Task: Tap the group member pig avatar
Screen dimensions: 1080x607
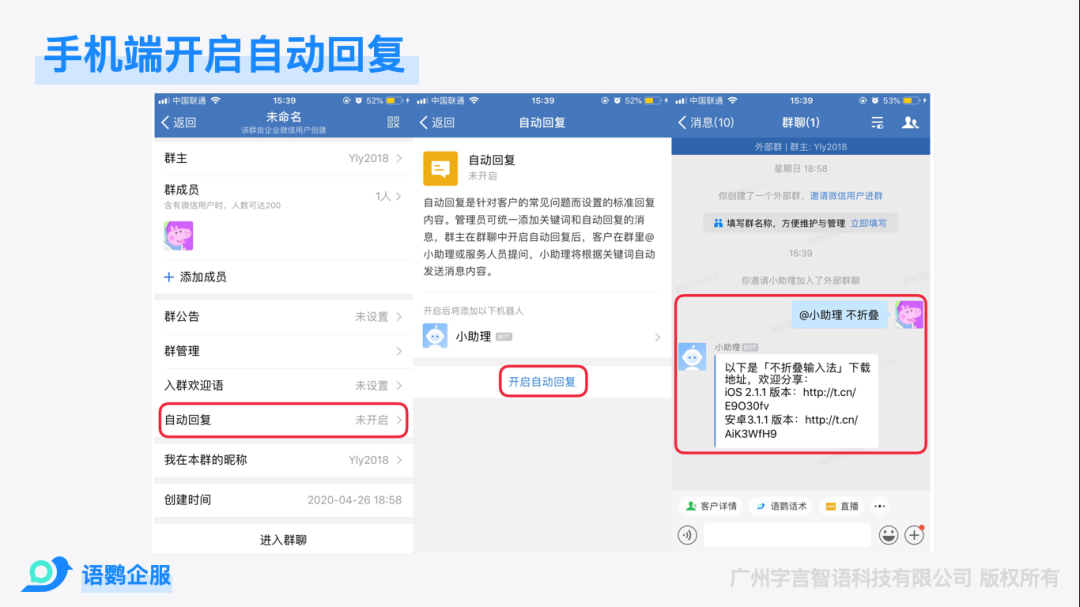Action: (178, 236)
